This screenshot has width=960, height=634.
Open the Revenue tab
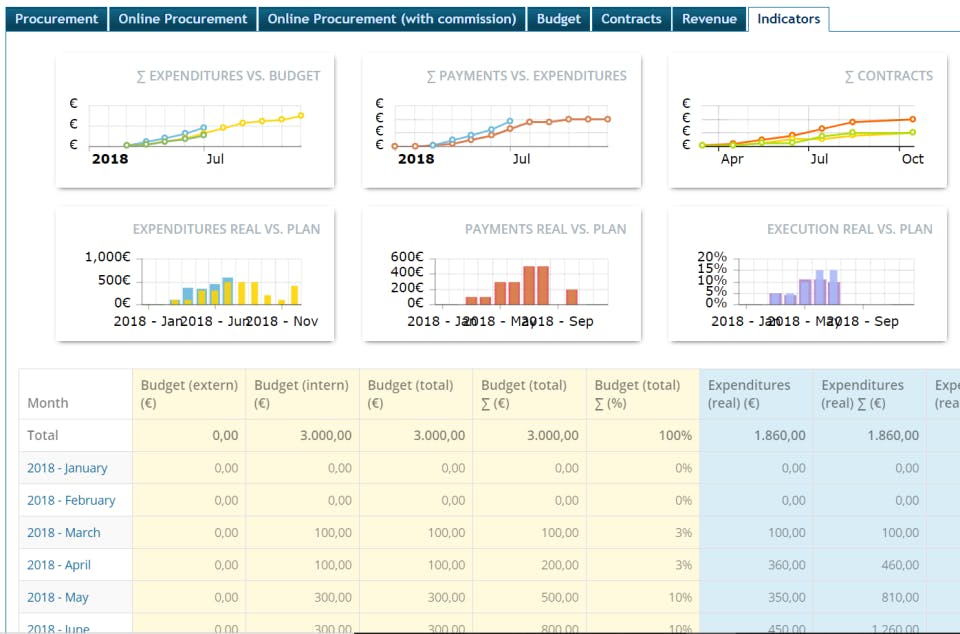709,19
